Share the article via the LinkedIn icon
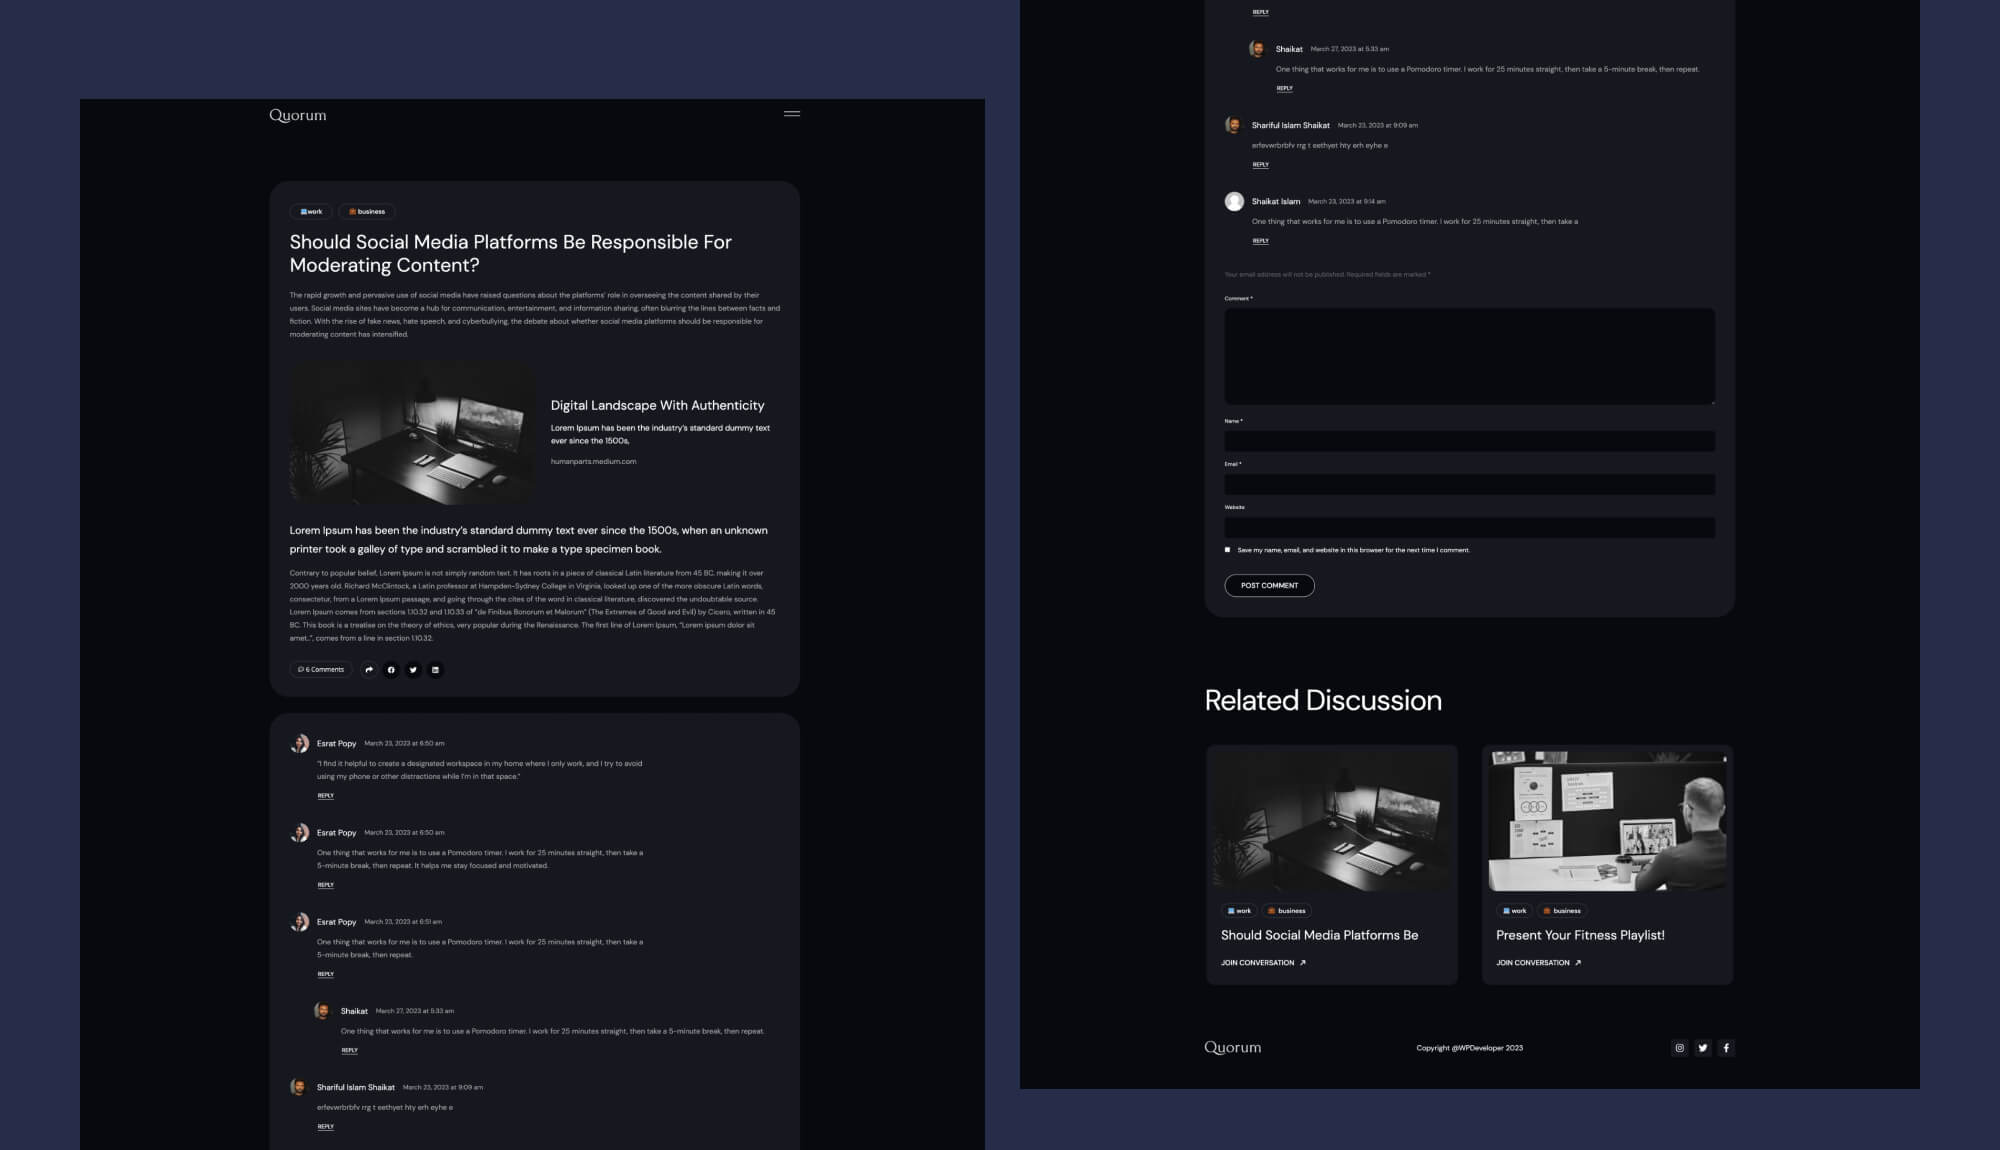Image resolution: width=2000 pixels, height=1150 pixels. tap(435, 670)
